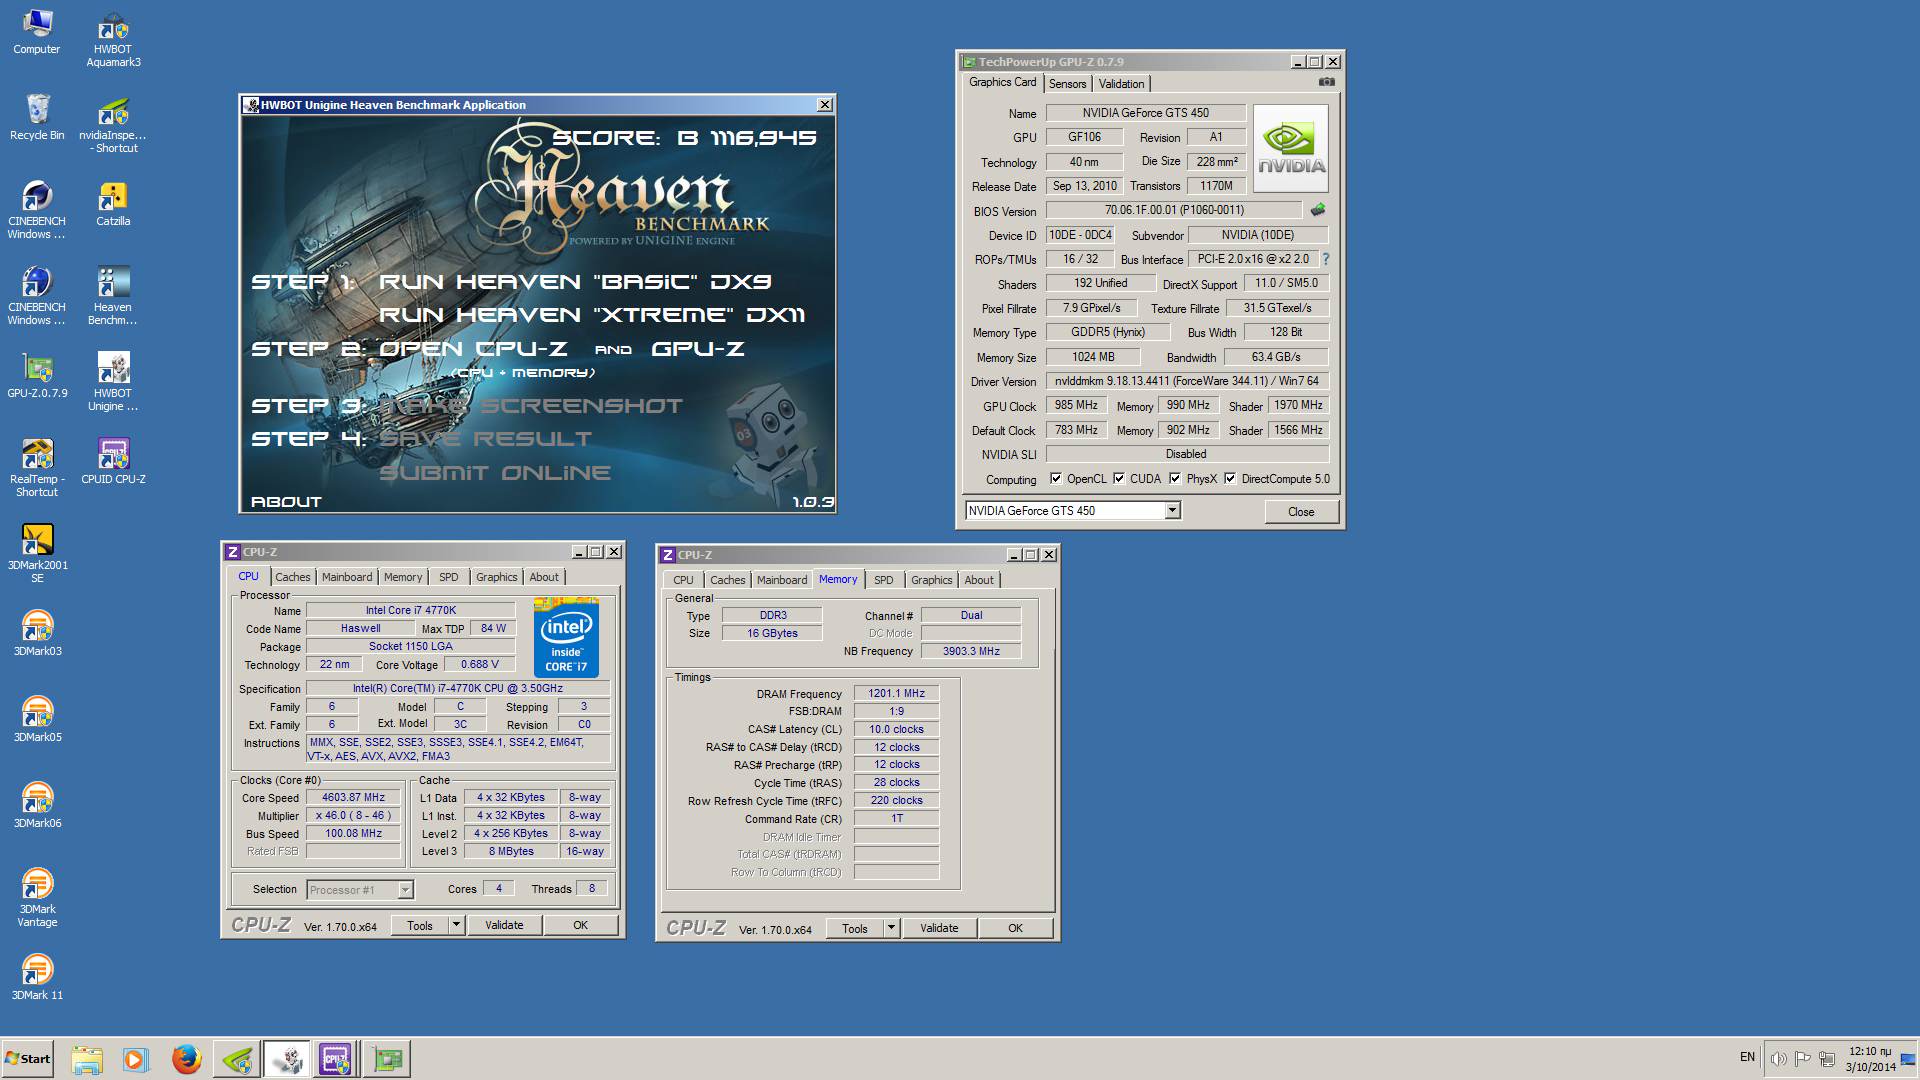Open Windows Media Player from the taskbar
1920x1080 pixels.
point(136,1059)
